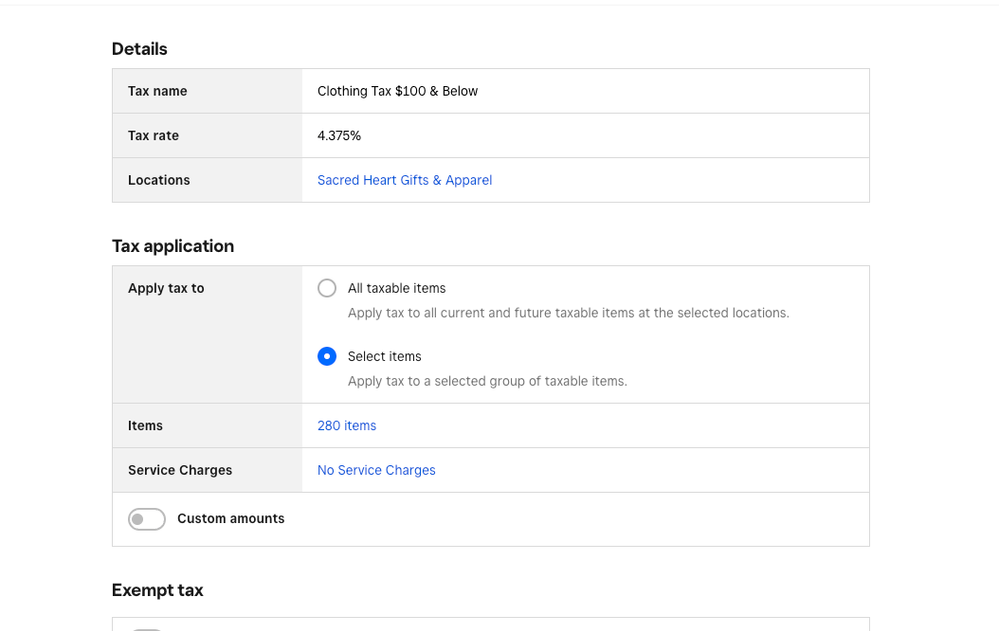This screenshot has height=631, width=999.
Task: Click the All taxable items description text
Action: click(x=568, y=313)
